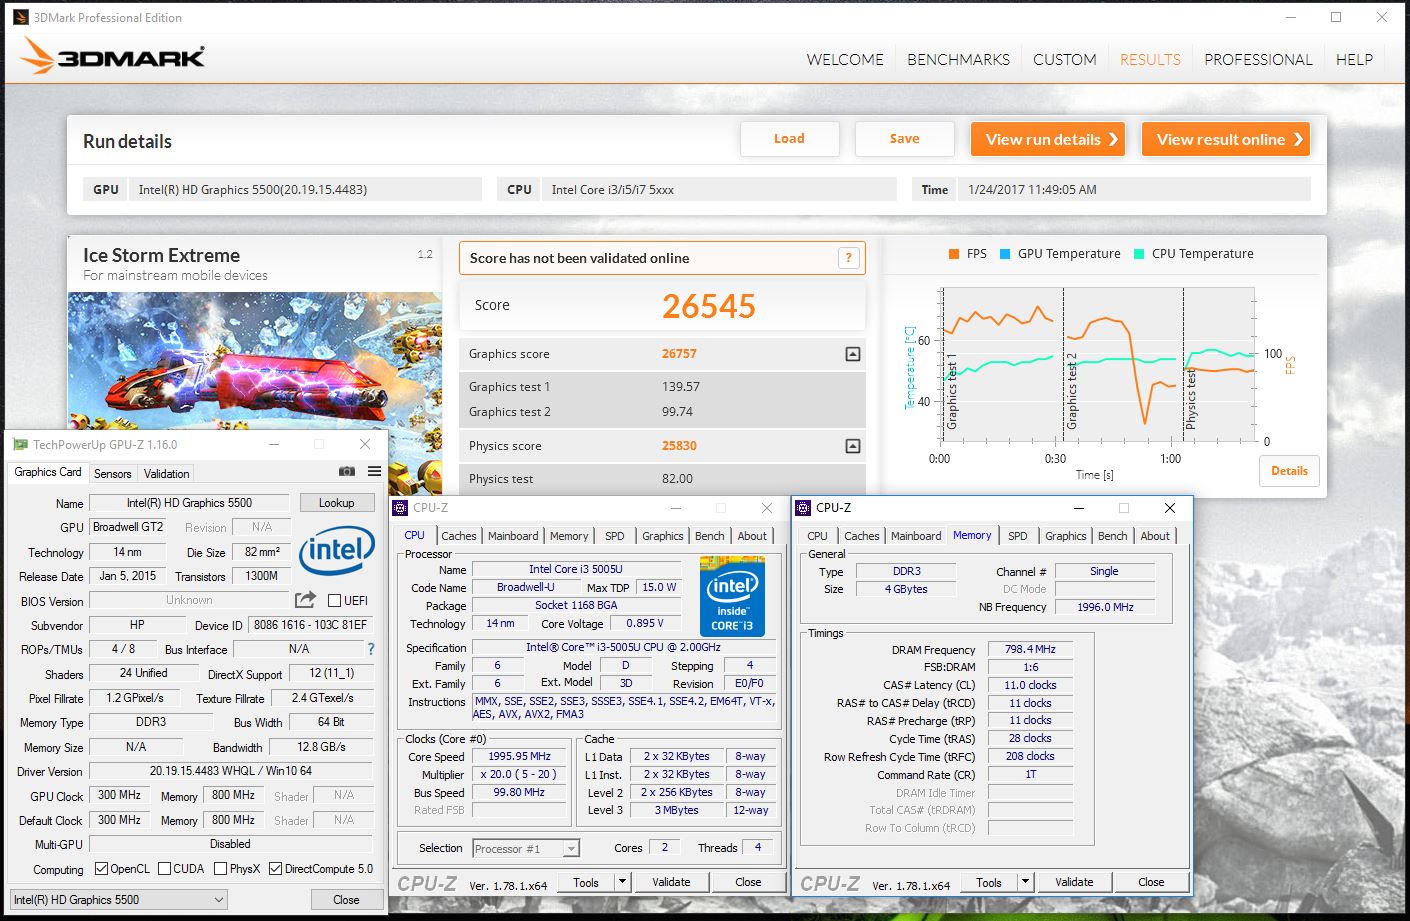Toggle the DirectCompute 5.0 checkbox
The width and height of the screenshot is (1410, 921).
coord(276,869)
